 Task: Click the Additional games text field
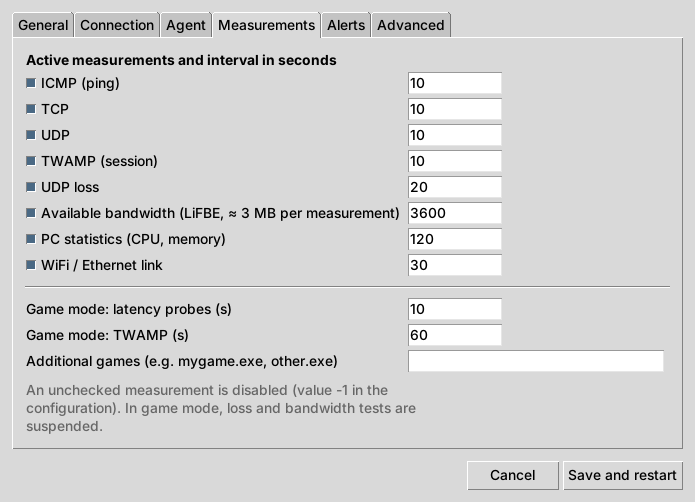pos(536,361)
